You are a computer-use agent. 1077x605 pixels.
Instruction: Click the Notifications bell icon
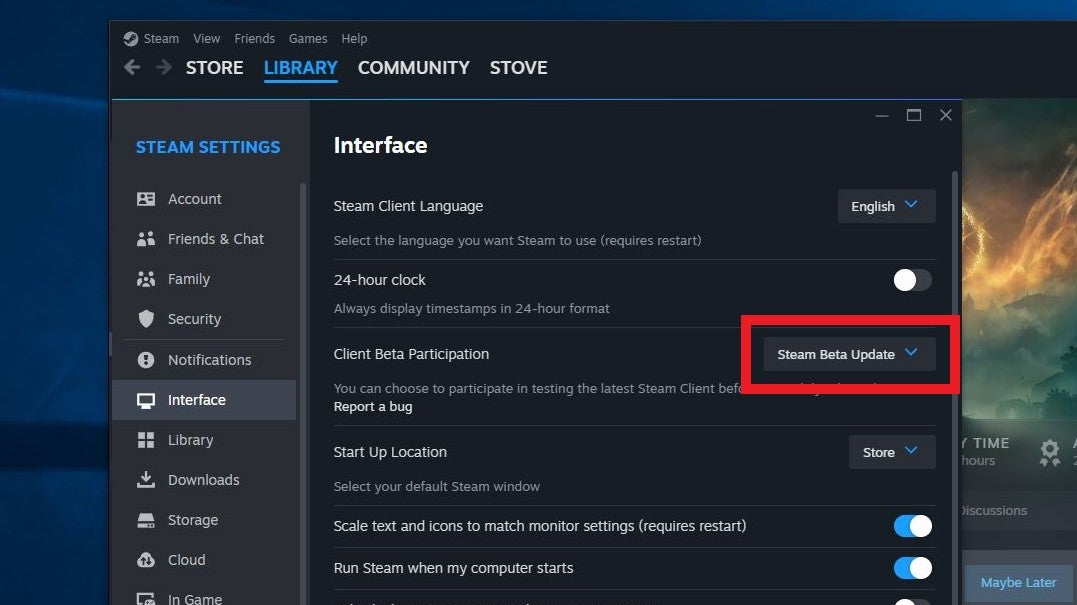[146, 360]
